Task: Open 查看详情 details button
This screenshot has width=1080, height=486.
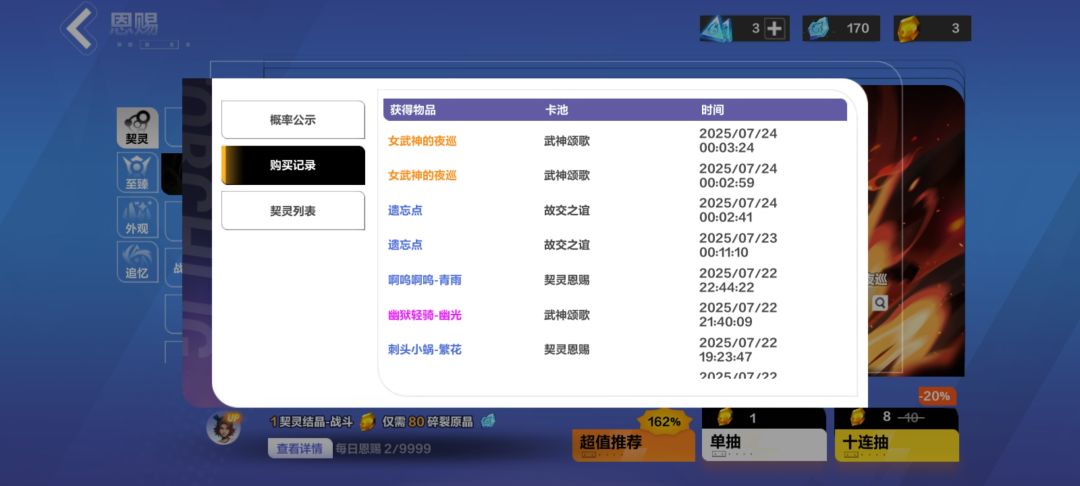Action: point(300,449)
